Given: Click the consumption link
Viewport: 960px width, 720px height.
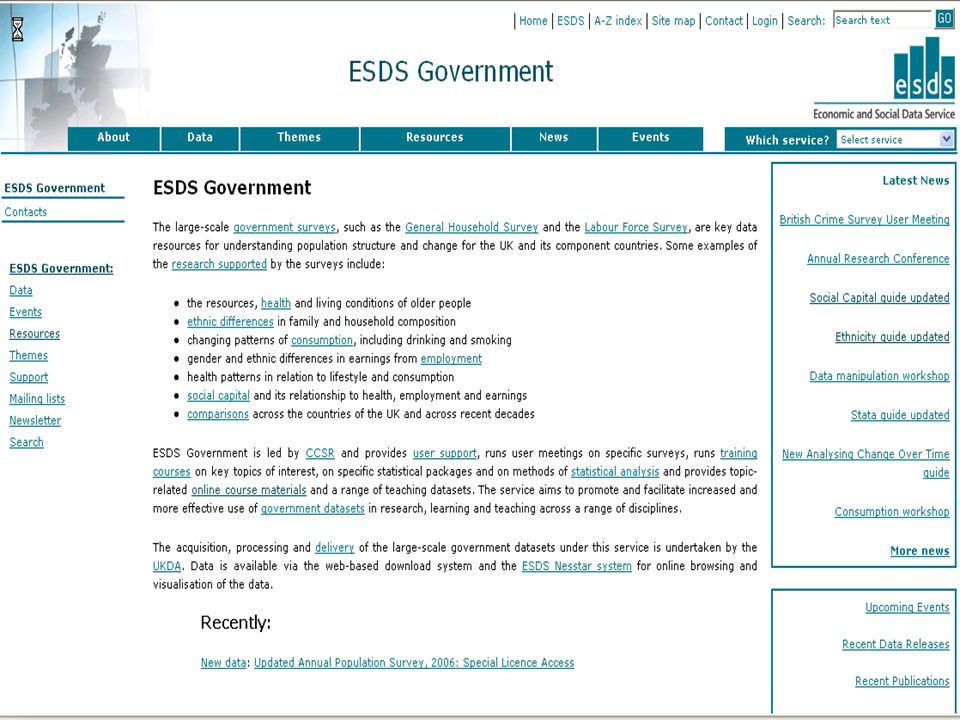Looking at the screenshot, I should [322, 340].
